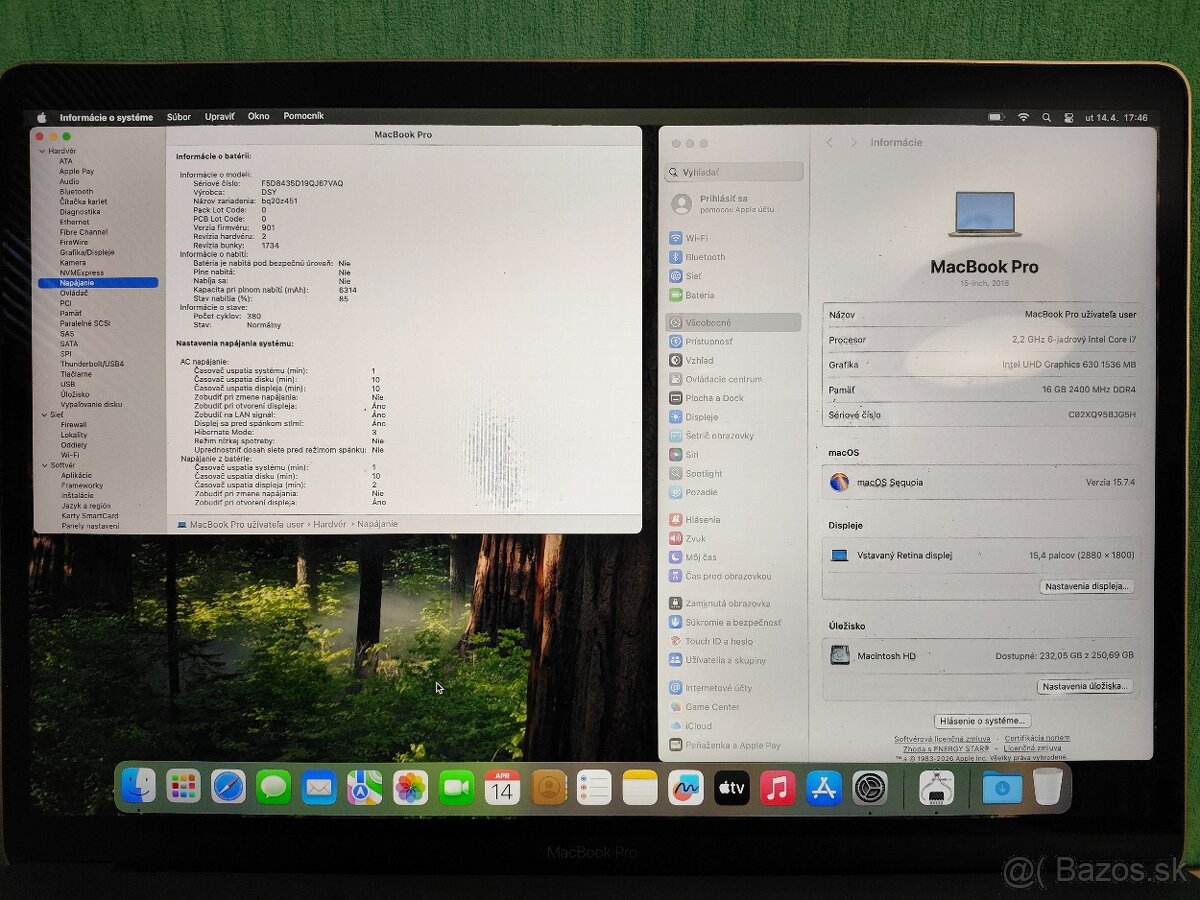Open Bluetooth settings in the sidebar

(700, 257)
